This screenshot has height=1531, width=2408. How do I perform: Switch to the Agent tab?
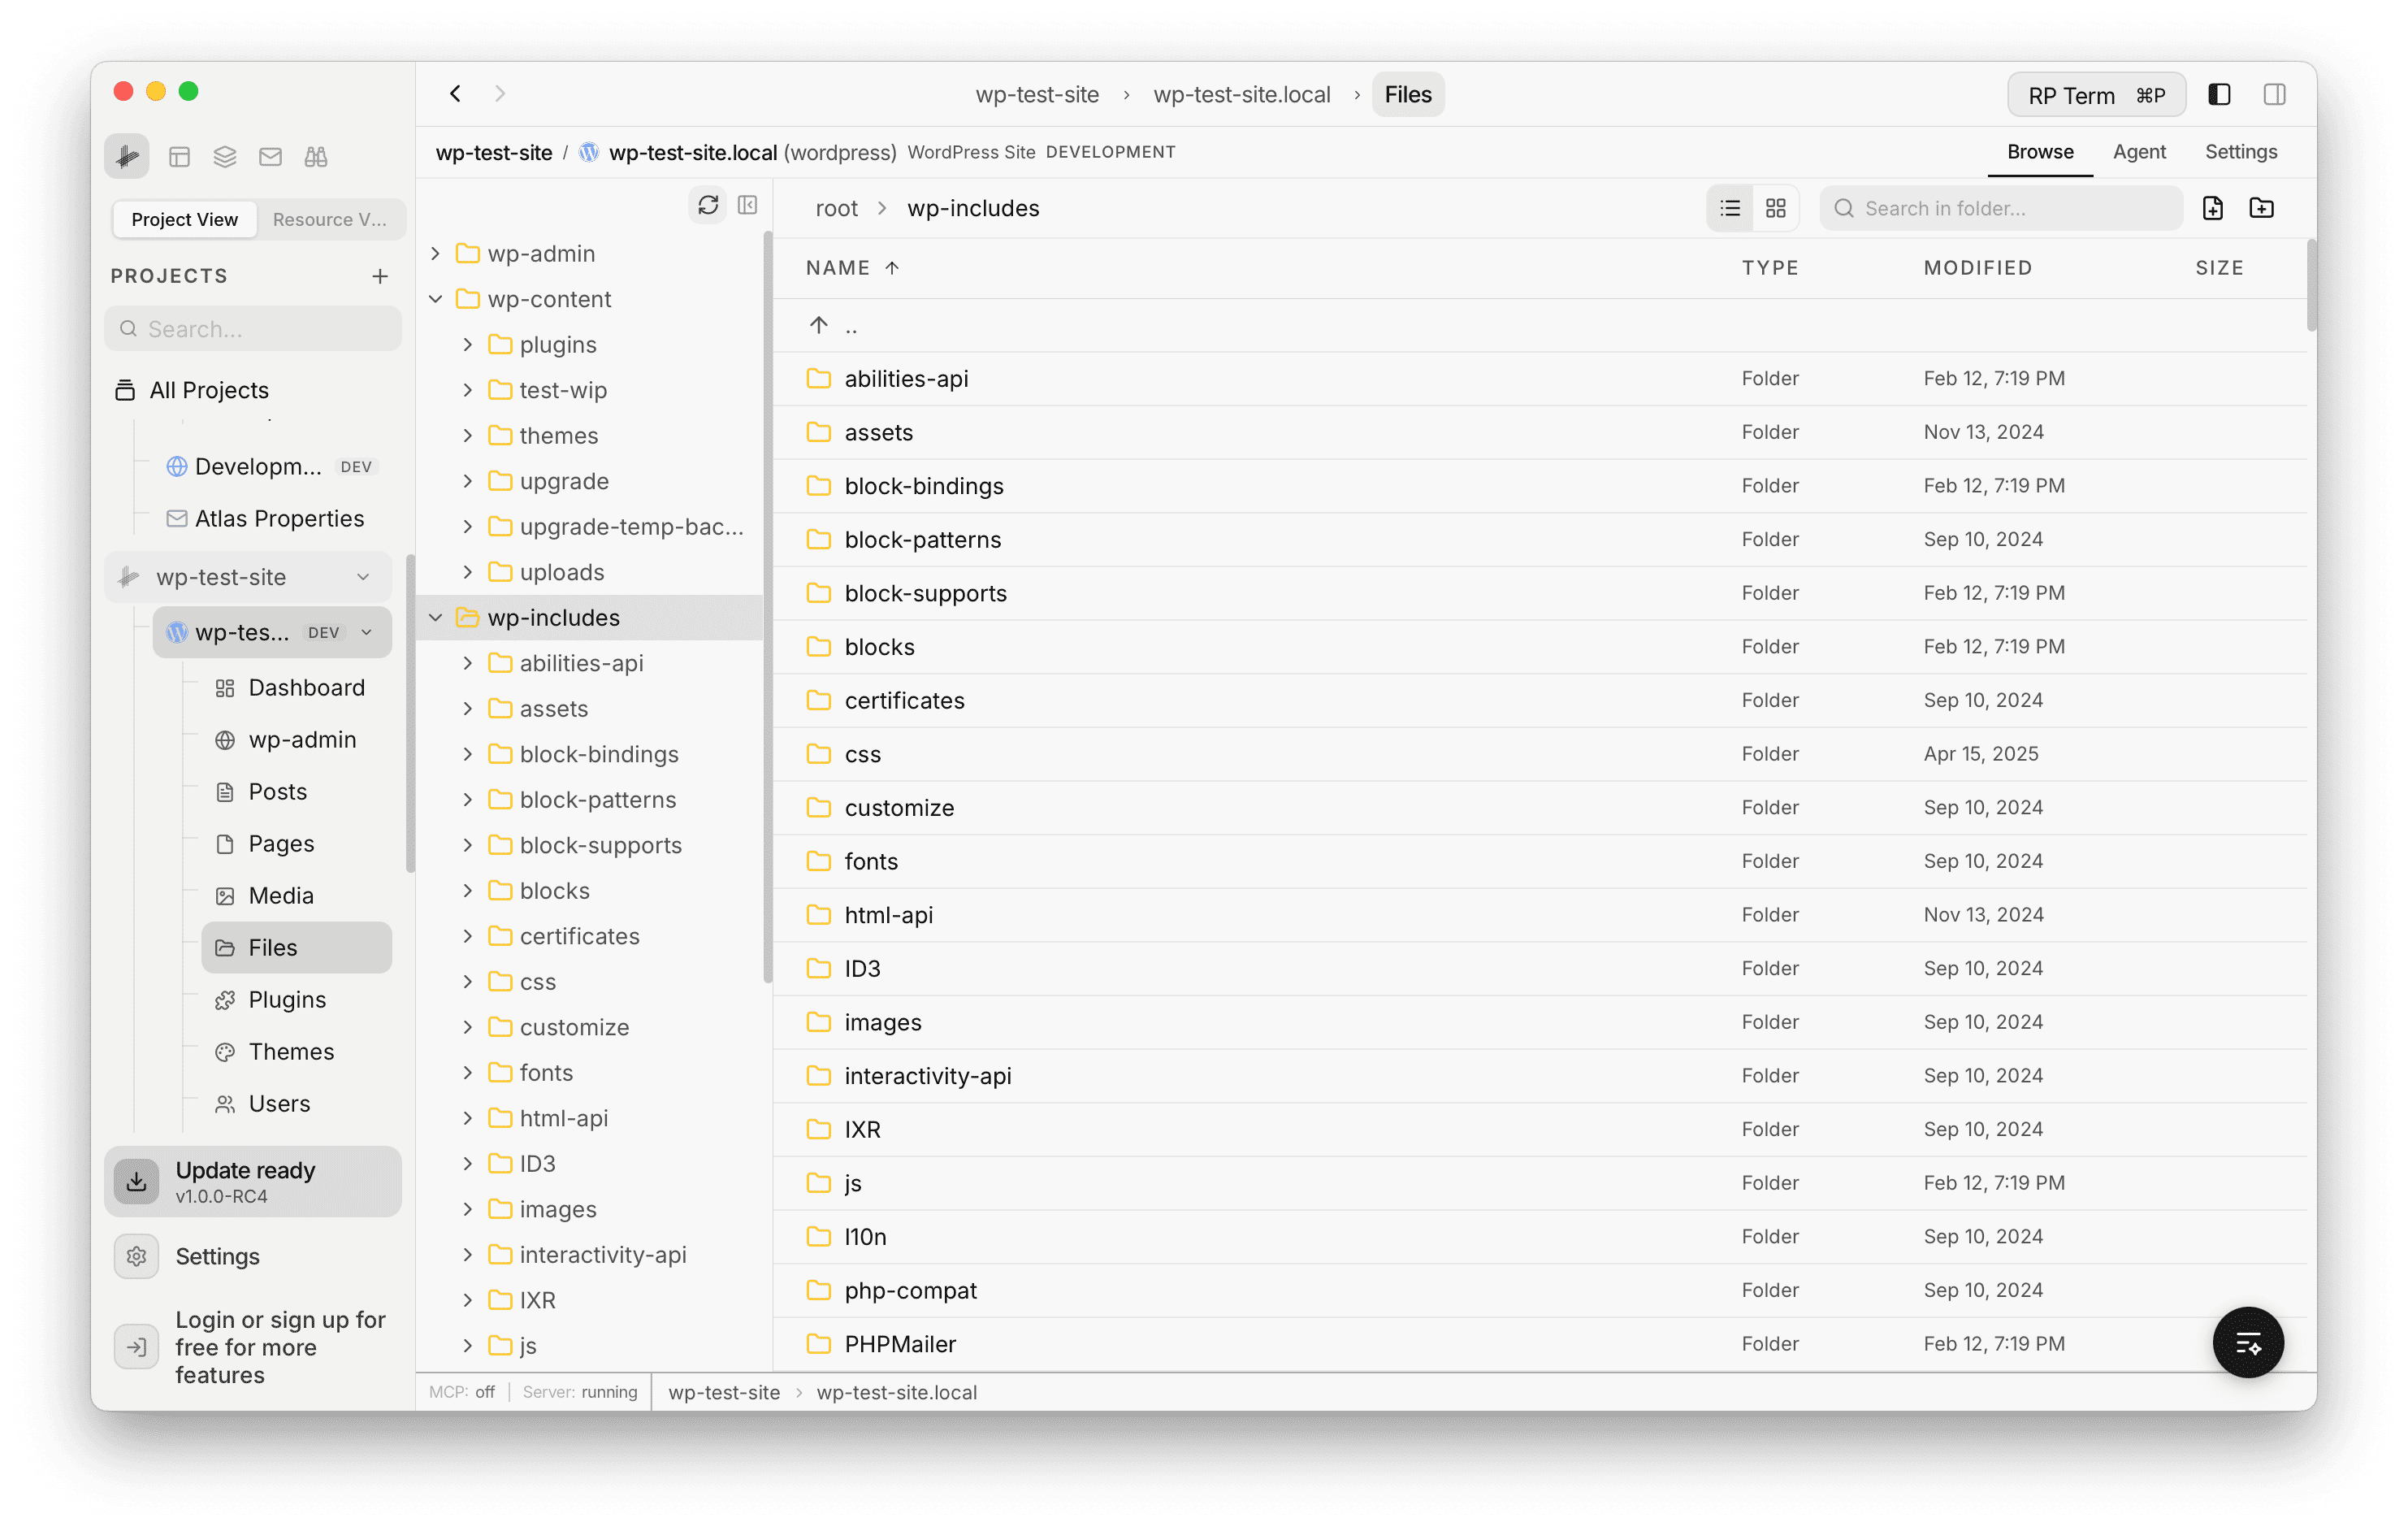[2139, 152]
